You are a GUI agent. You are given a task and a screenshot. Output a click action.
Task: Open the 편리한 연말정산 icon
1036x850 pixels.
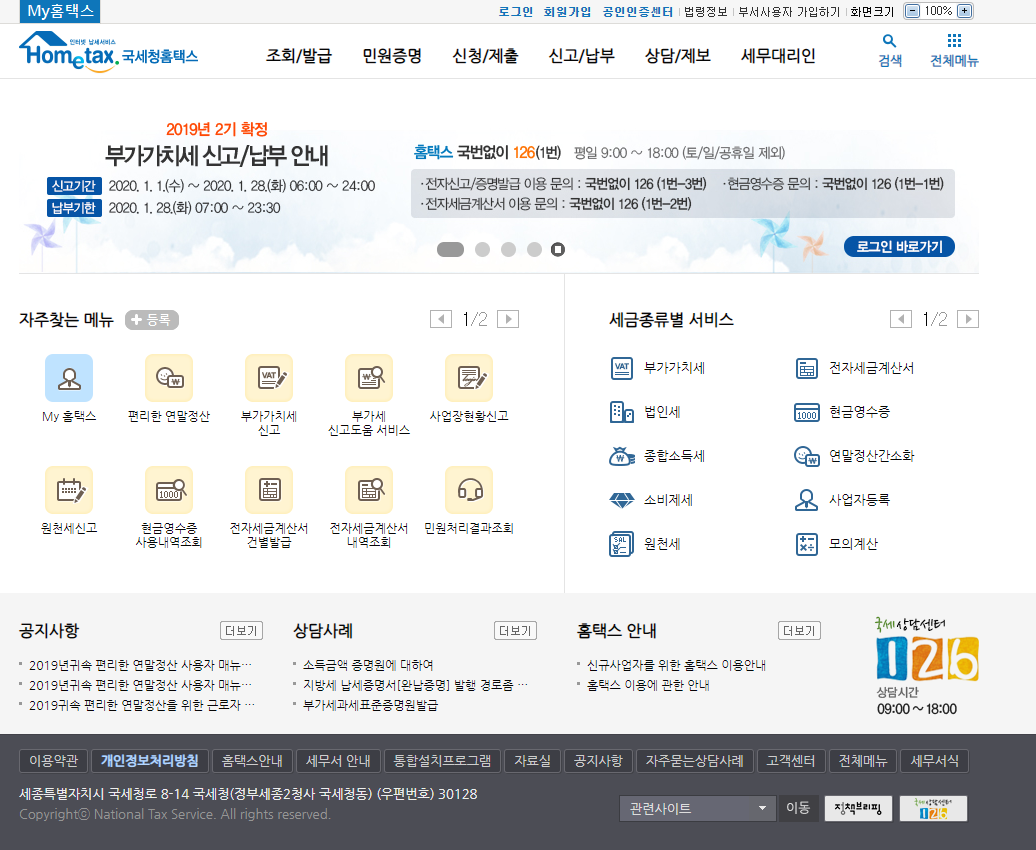point(169,378)
